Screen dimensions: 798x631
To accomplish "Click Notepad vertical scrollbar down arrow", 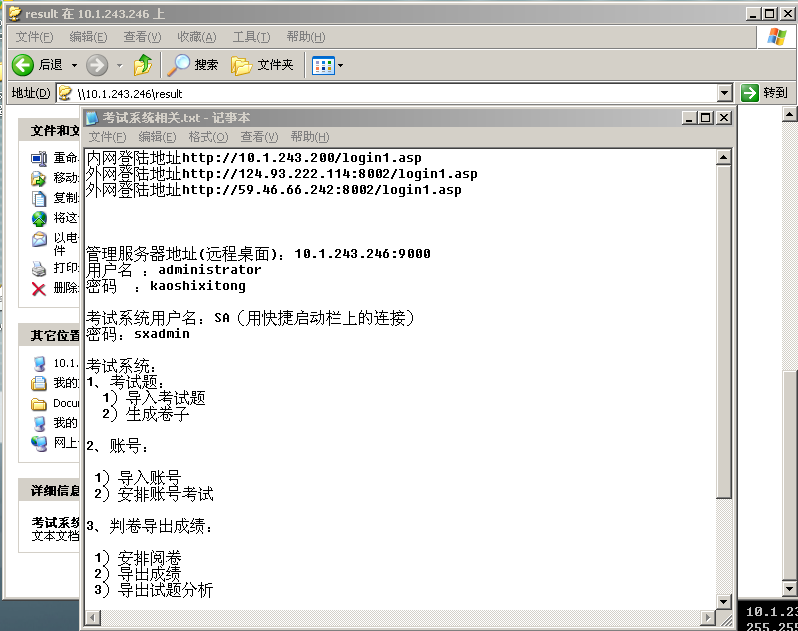I will (x=723, y=601).
